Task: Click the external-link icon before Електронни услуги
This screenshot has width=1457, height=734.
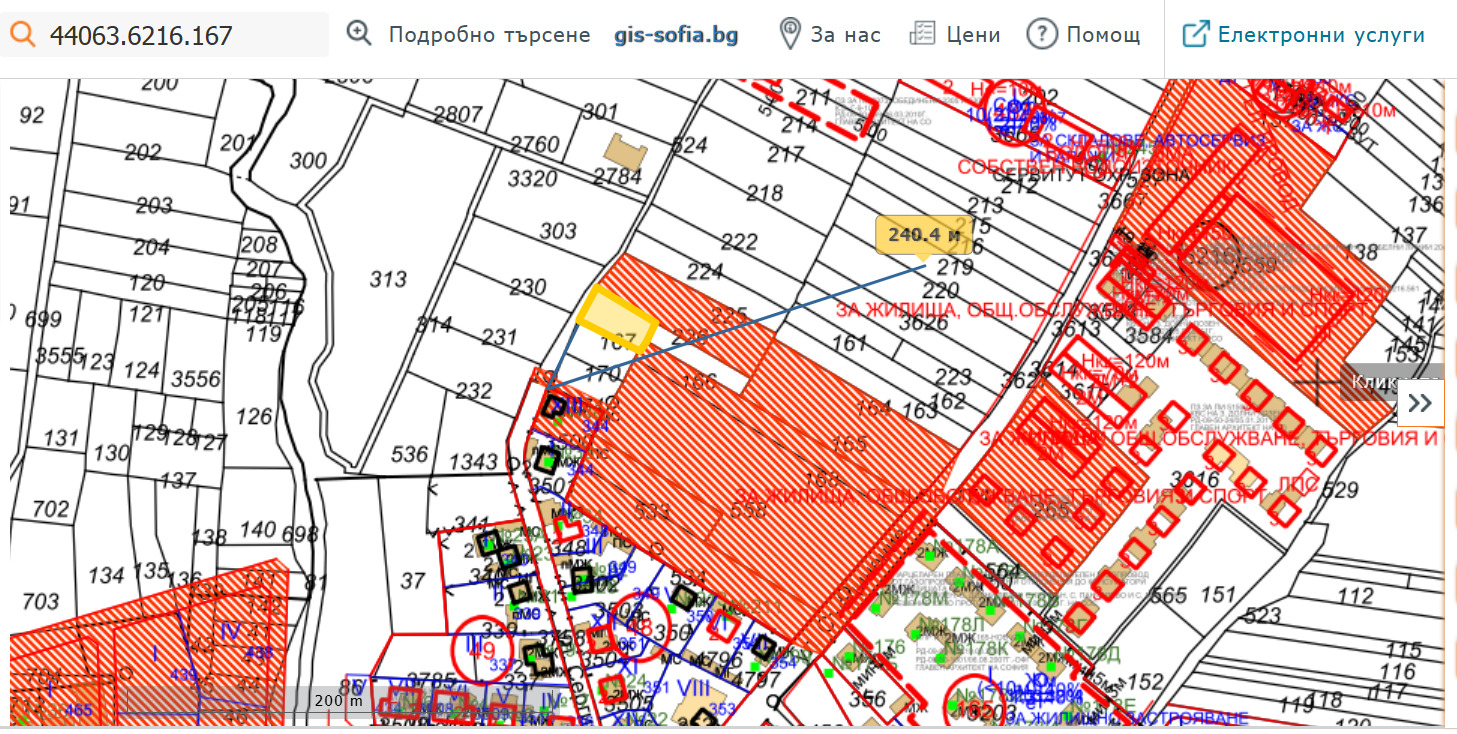Action: point(1195,32)
